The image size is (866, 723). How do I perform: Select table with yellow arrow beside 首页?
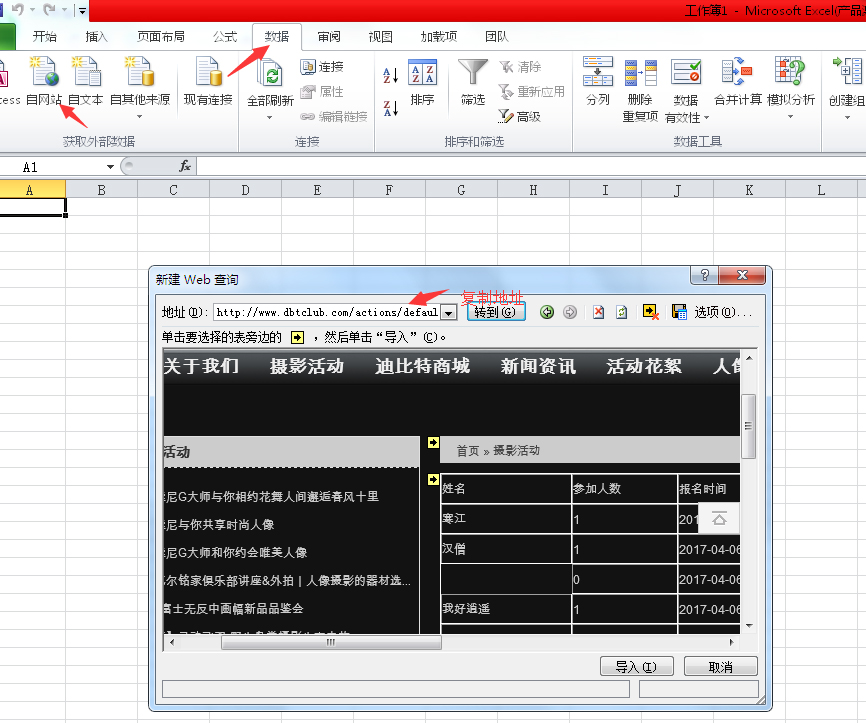[433, 442]
